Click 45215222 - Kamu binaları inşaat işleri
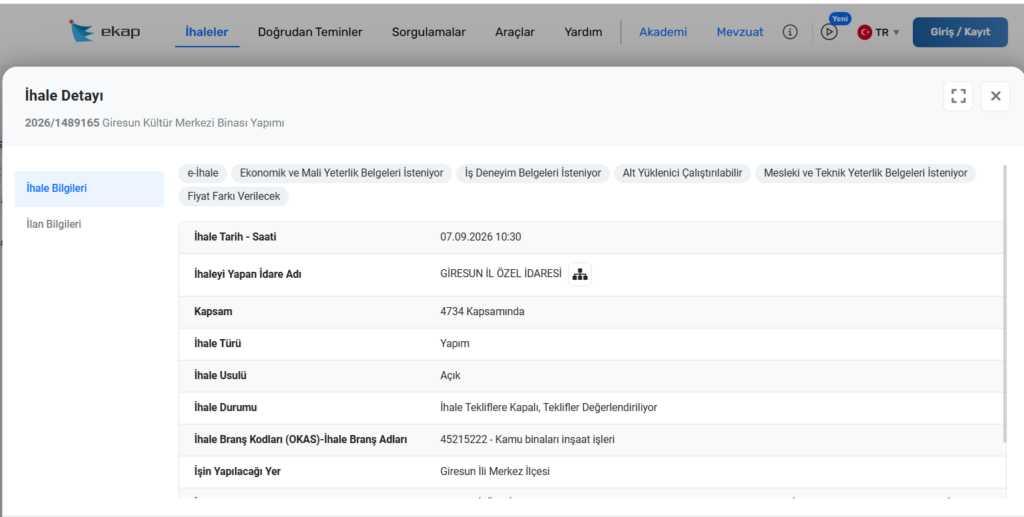The image size is (1024, 517). pos(527,439)
